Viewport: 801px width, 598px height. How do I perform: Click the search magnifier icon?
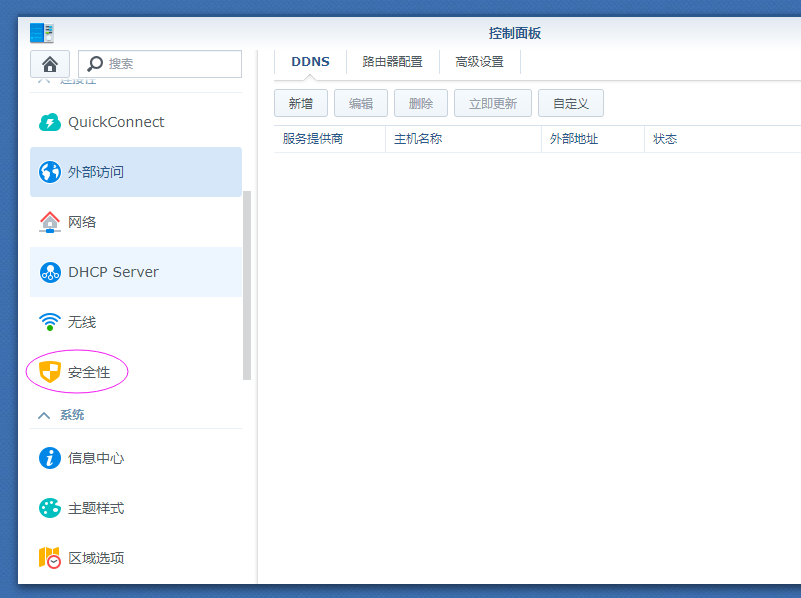click(x=95, y=64)
